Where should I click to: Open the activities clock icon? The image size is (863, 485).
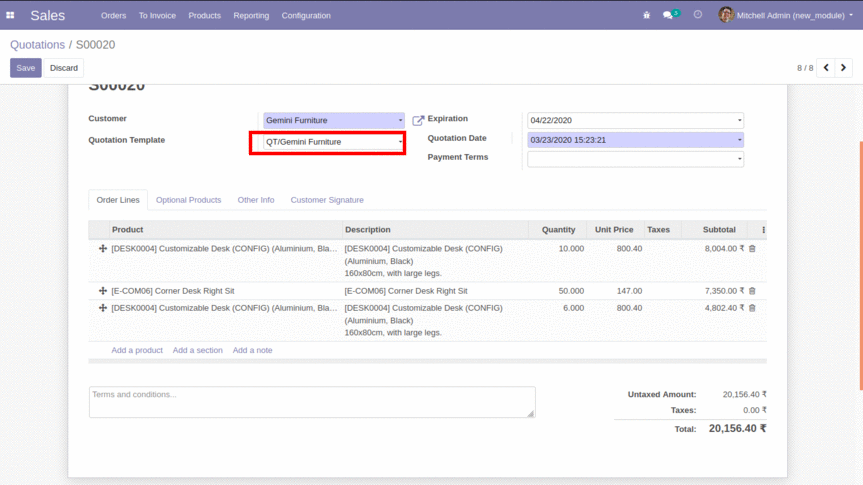pos(698,16)
